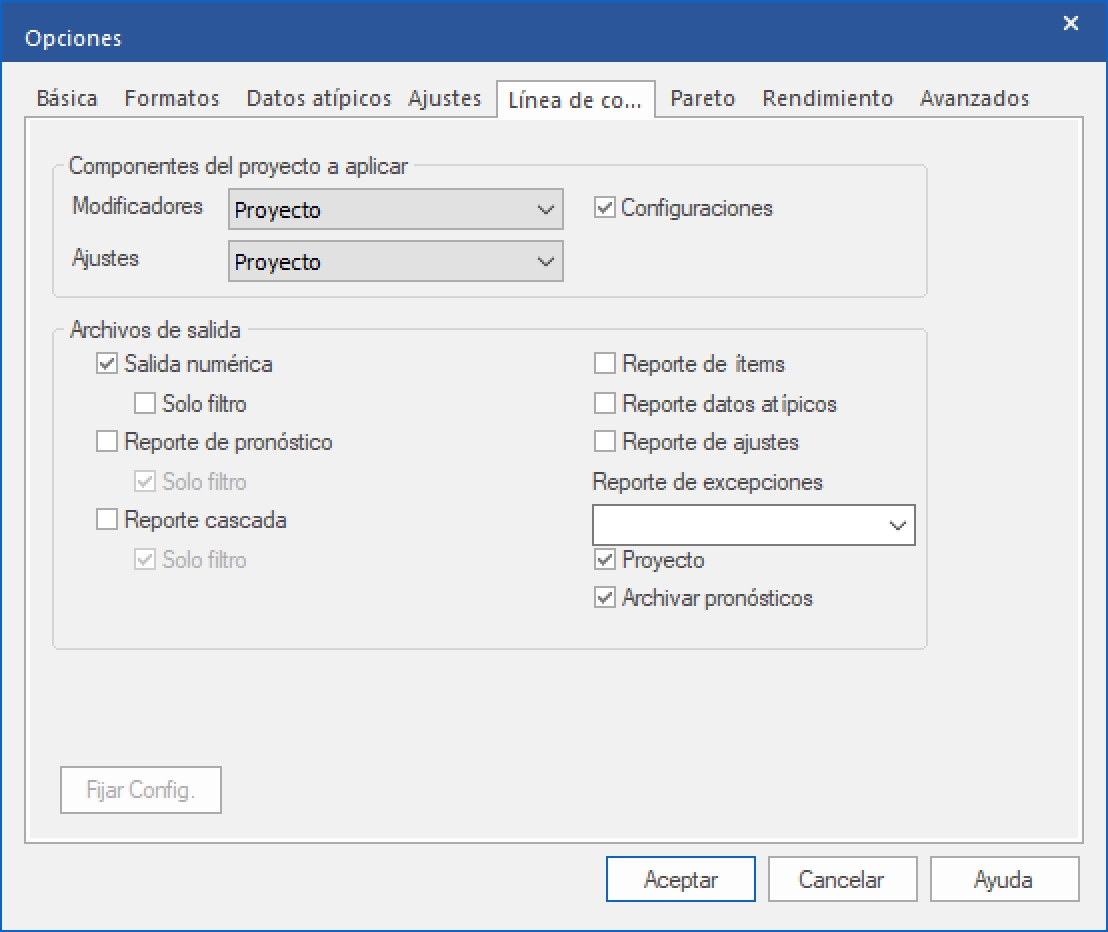The height and width of the screenshot is (932, 1108).
Task: Enable Solo filtro under Salida numérica
Action: coord(145,404)
